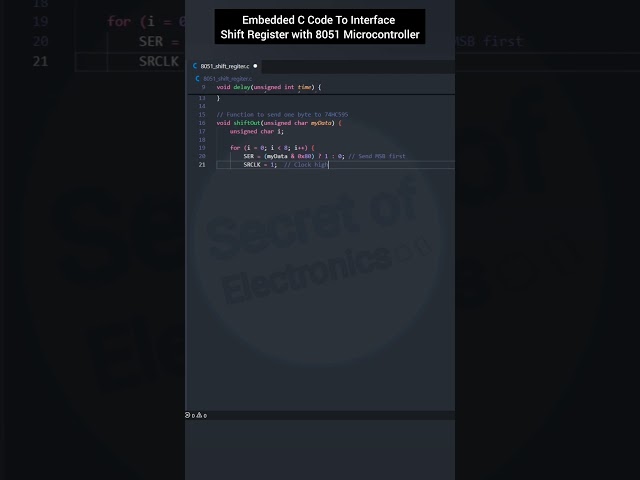
Task: Click the shiftOut function declaration on line 16
Action: pos(279,123)
